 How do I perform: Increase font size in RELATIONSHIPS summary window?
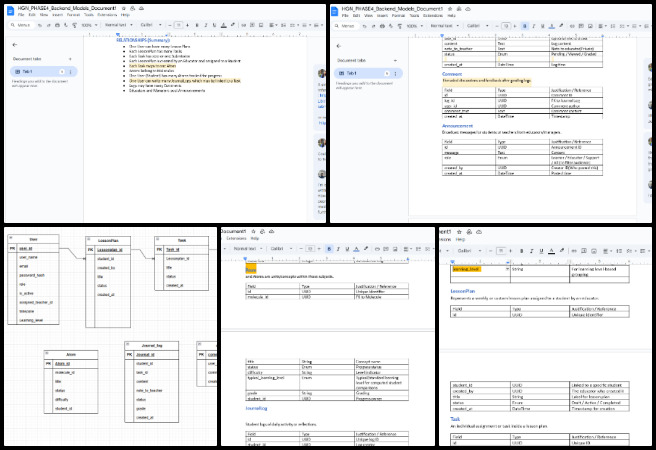coord(187,25)
